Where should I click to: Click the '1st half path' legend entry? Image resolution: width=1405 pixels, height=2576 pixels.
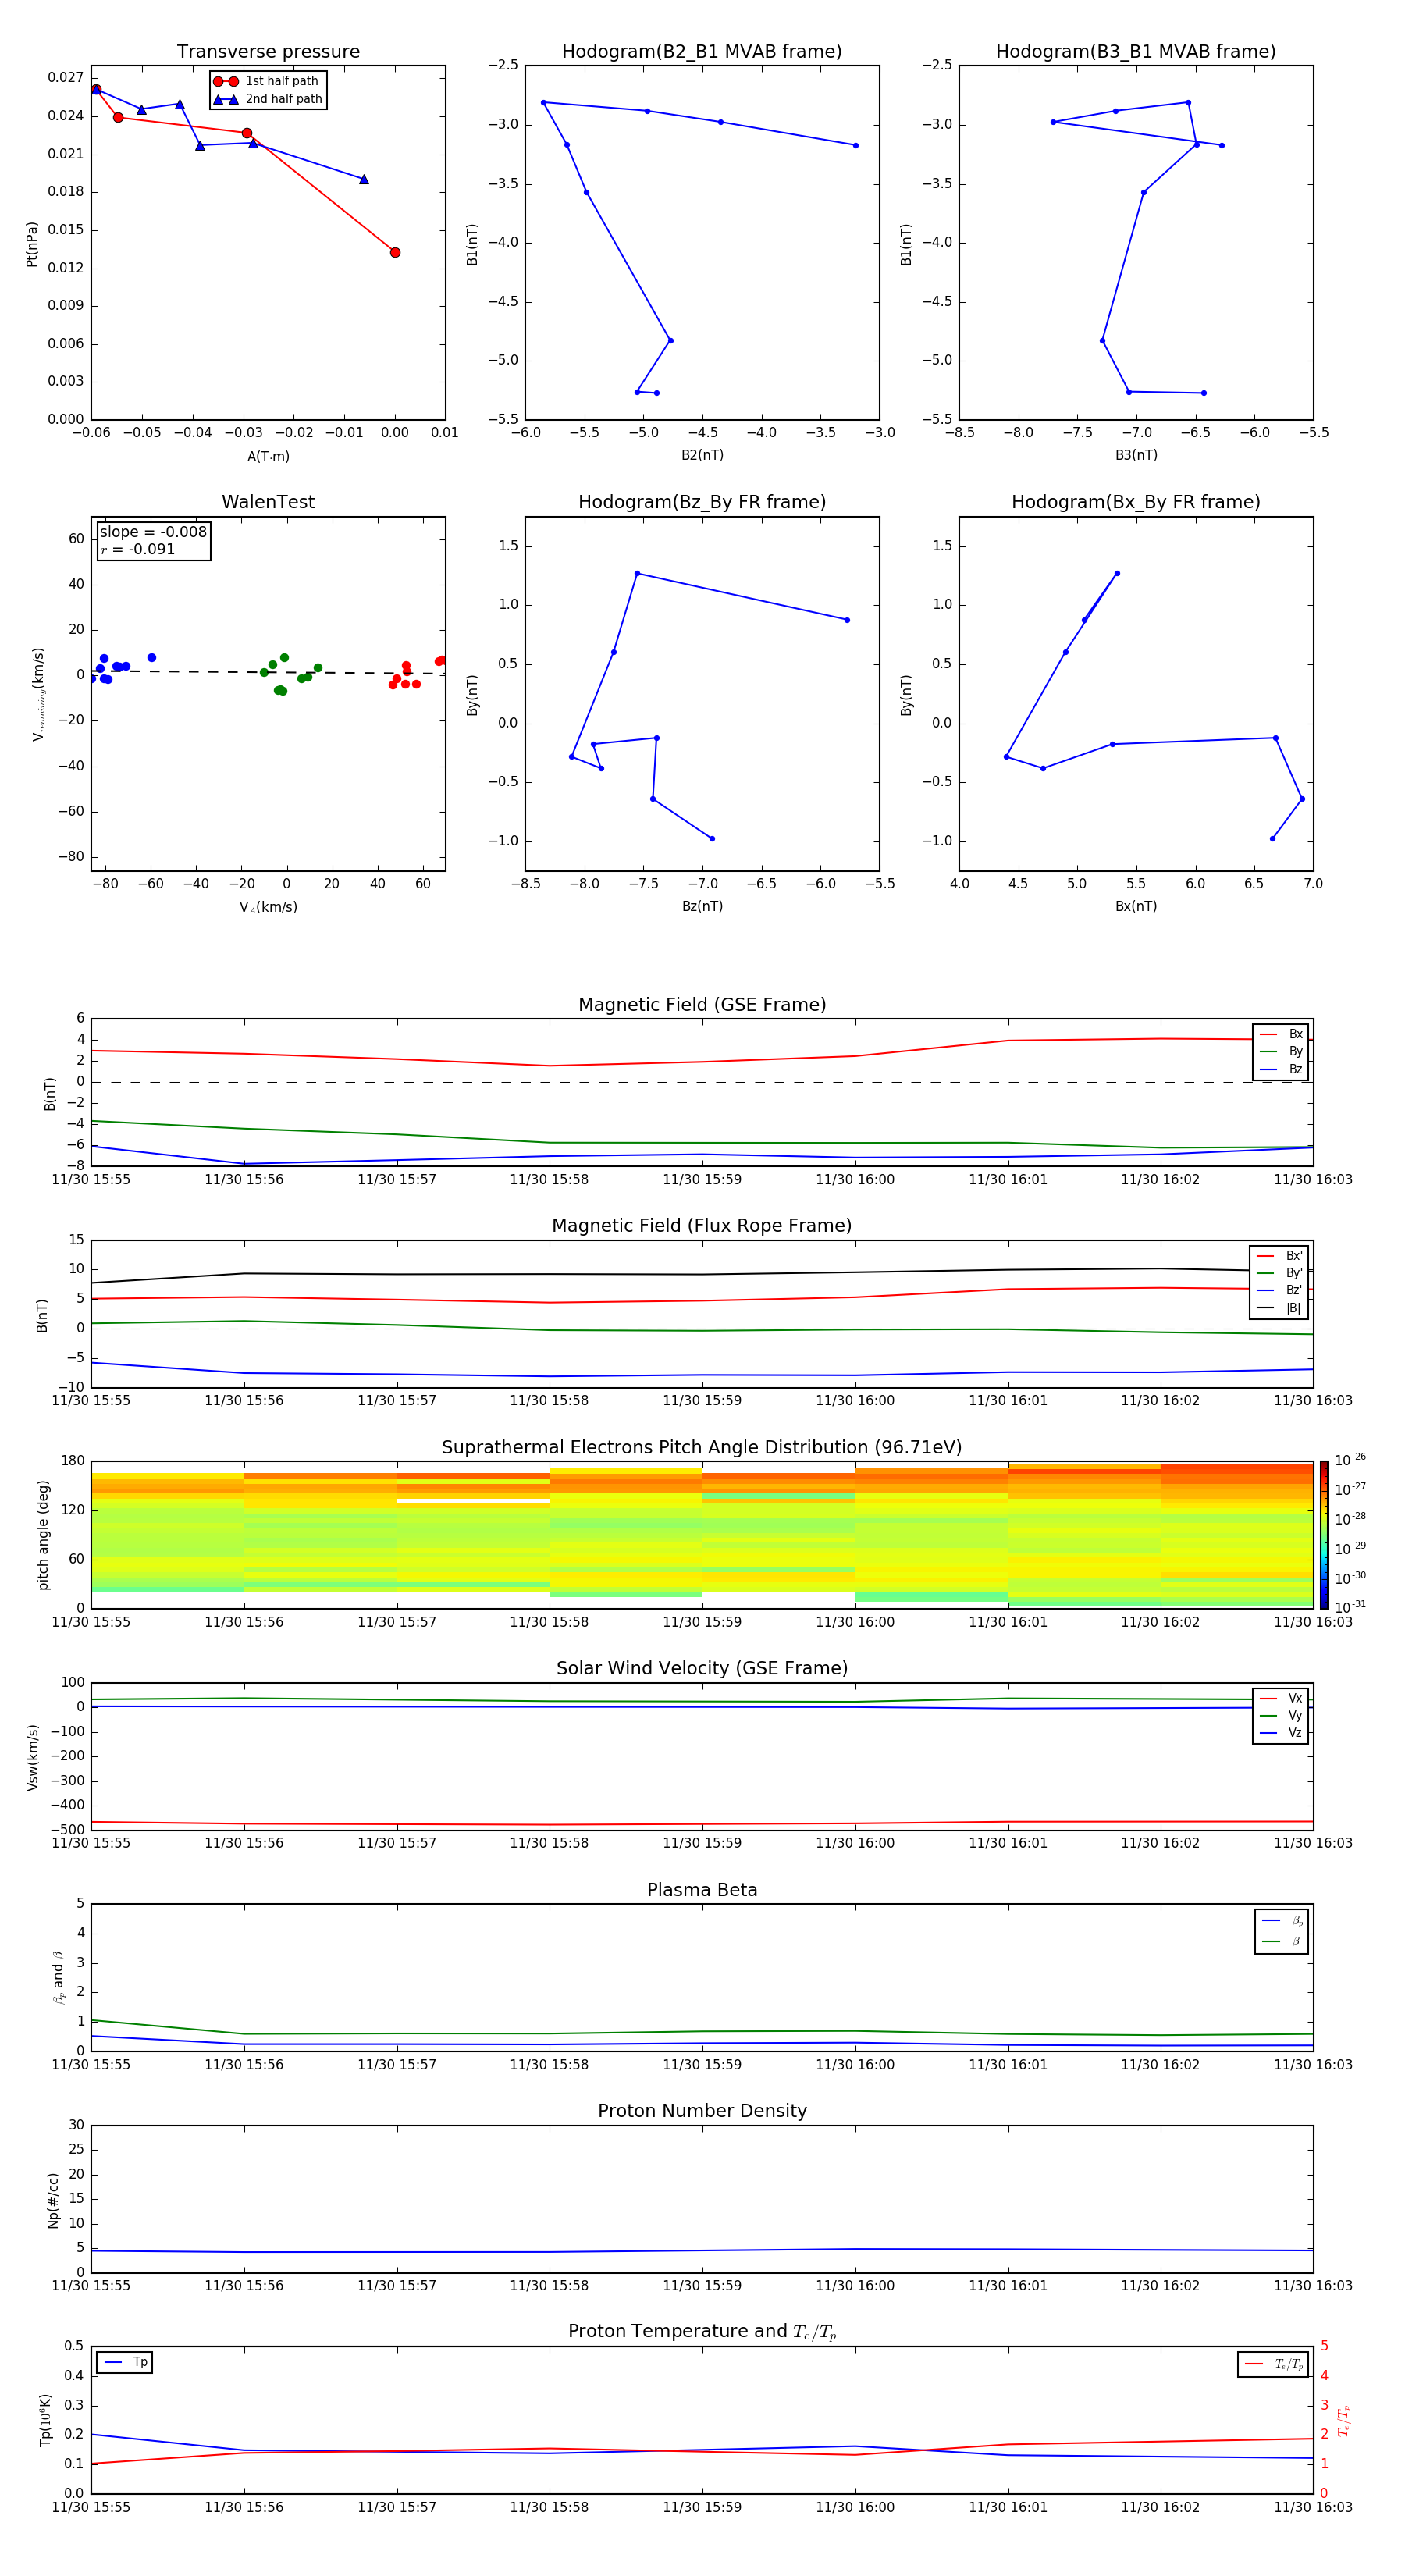click(267, 81)
